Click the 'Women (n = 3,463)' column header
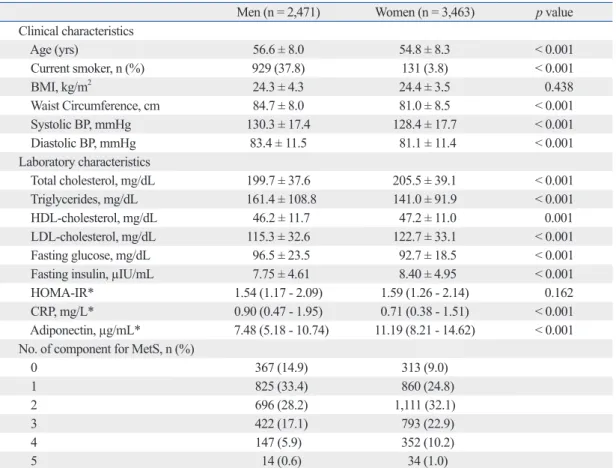 (x=425, y=12)
